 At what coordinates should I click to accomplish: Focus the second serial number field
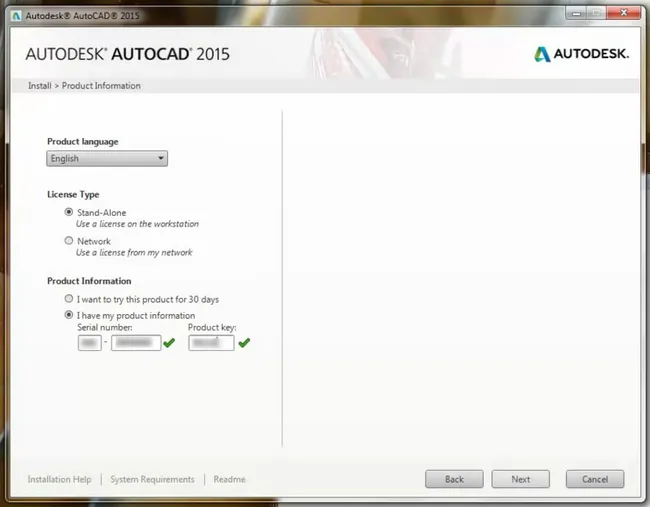(136, 343)
